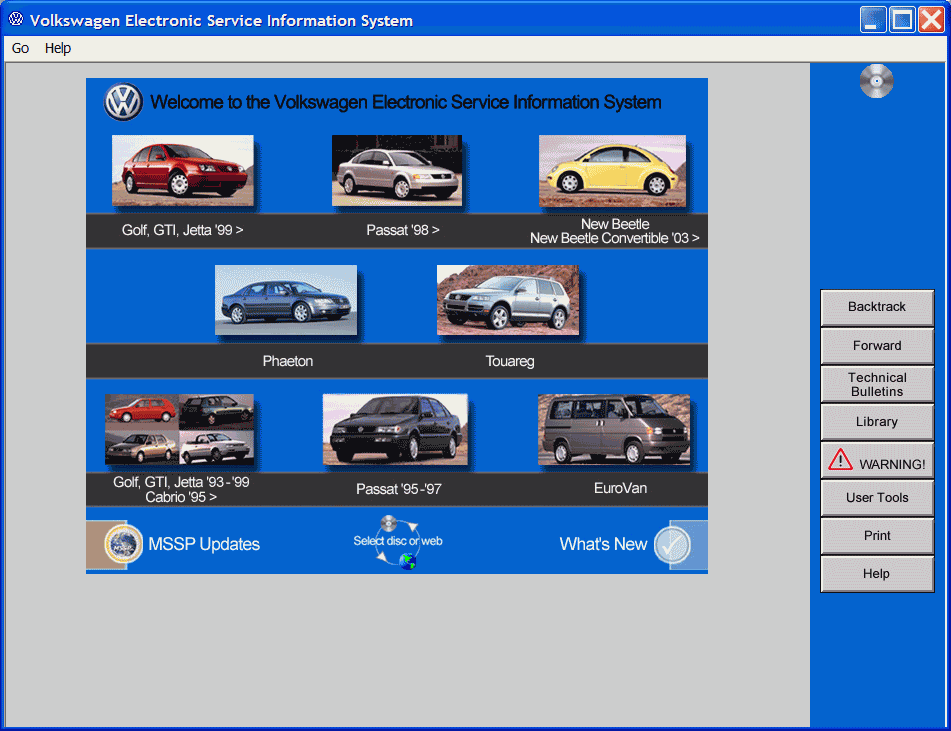Screen dimensions: 951x731
Task: Click New Beetle Convertible '03 > label
Action: [x=614, y=238]
